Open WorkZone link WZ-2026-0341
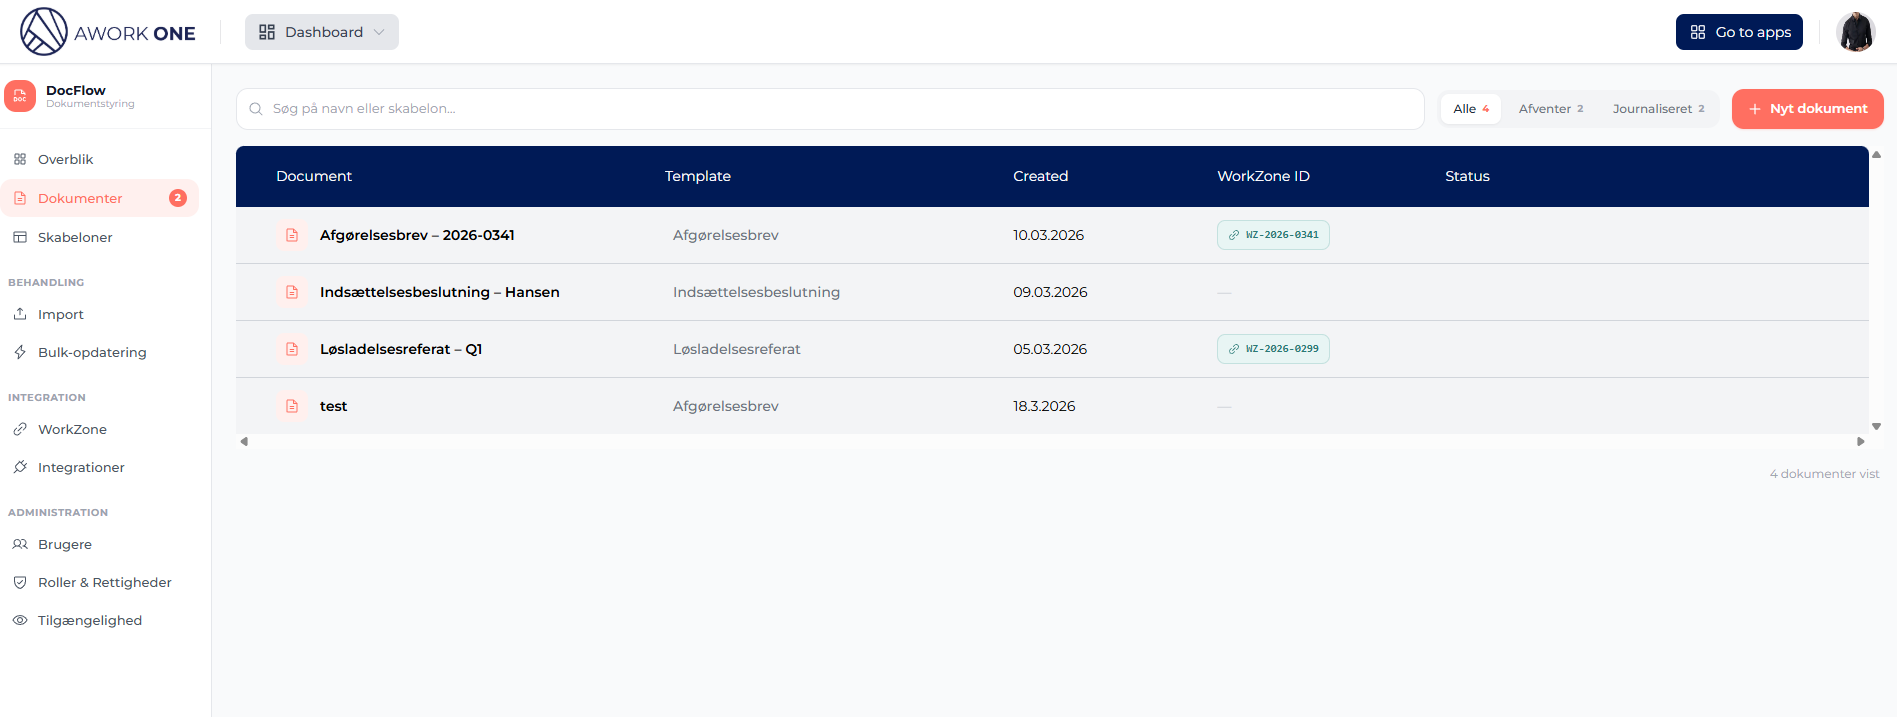 (x=1273, y=235)
